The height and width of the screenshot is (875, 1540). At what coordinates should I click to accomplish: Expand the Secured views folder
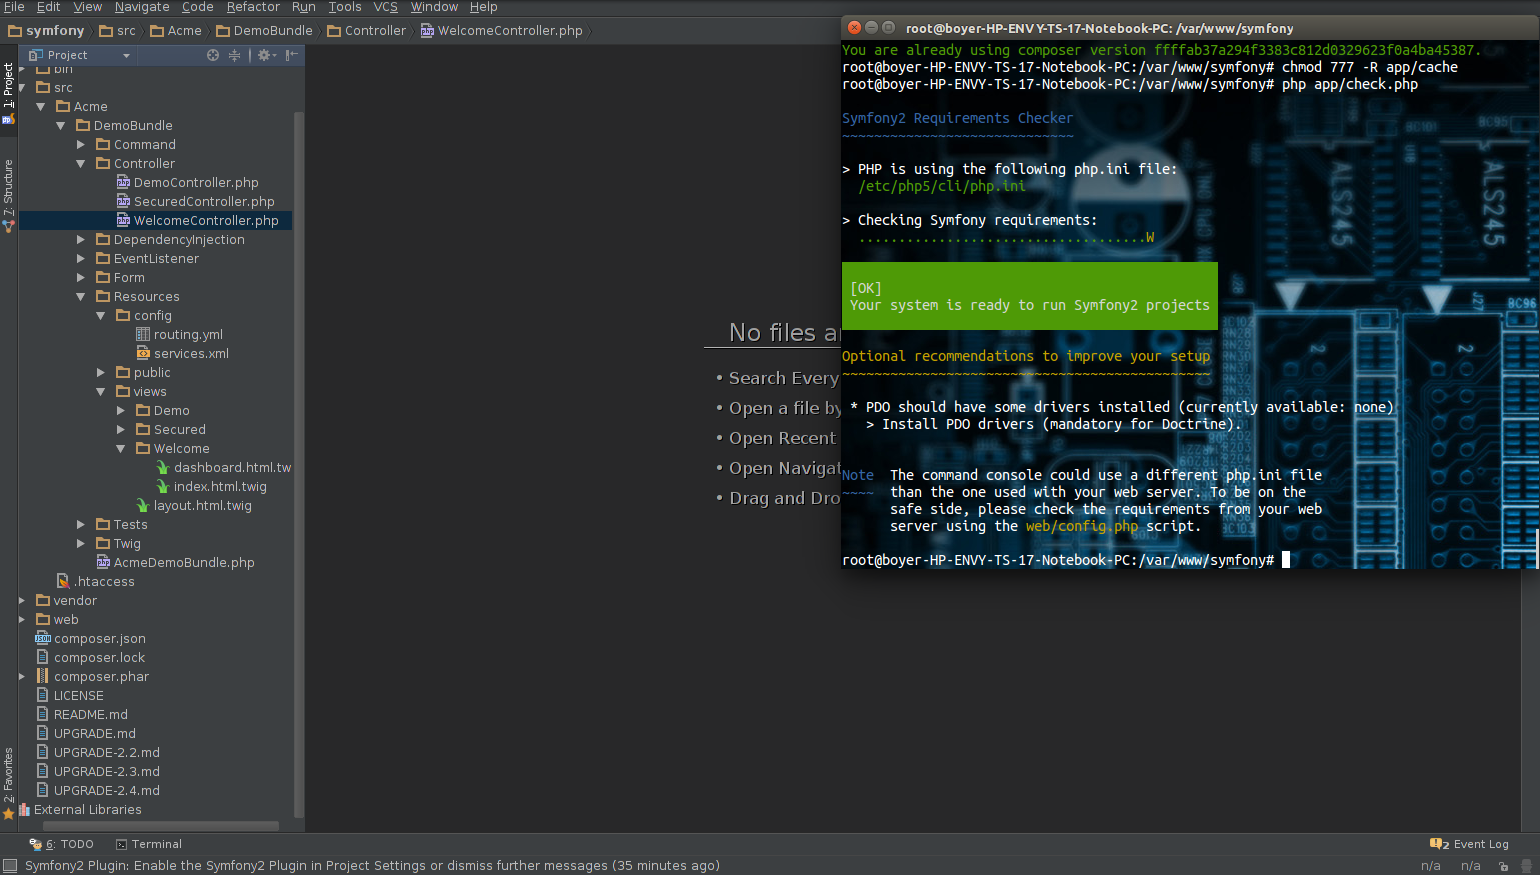[x=121, y=430]
